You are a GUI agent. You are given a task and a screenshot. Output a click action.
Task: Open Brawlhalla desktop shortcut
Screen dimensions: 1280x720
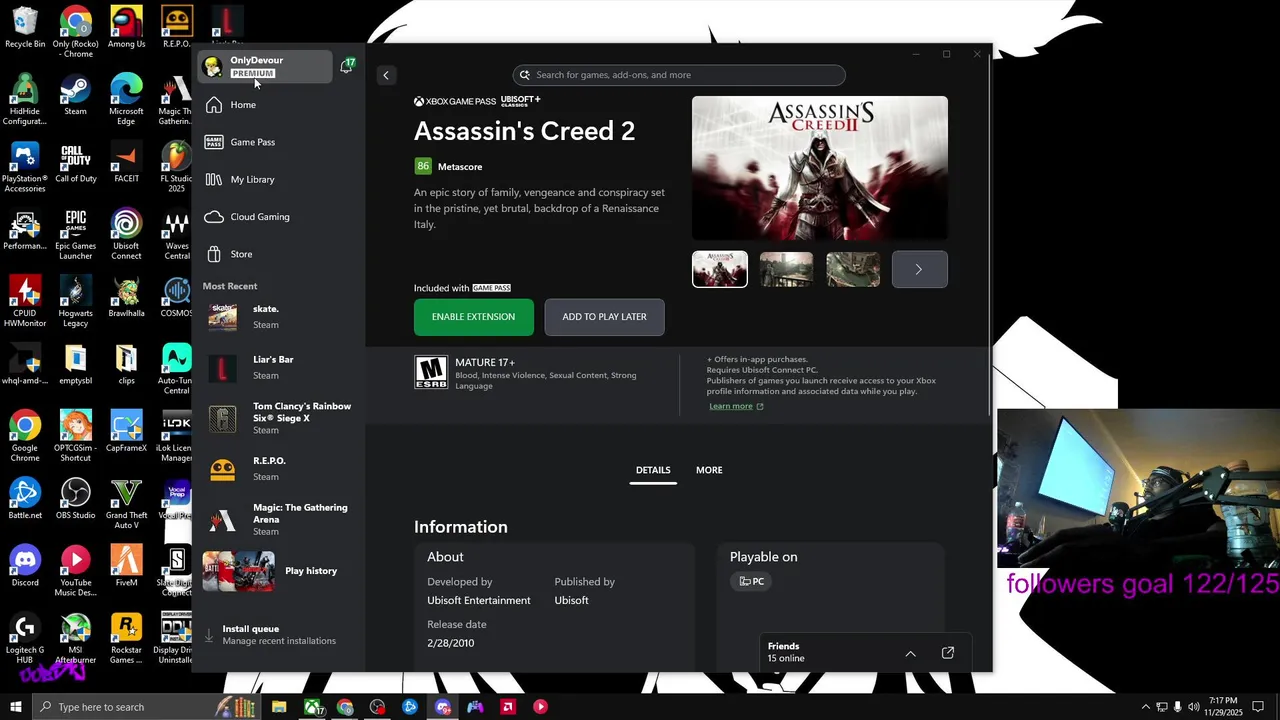click(x=126, y=297)
